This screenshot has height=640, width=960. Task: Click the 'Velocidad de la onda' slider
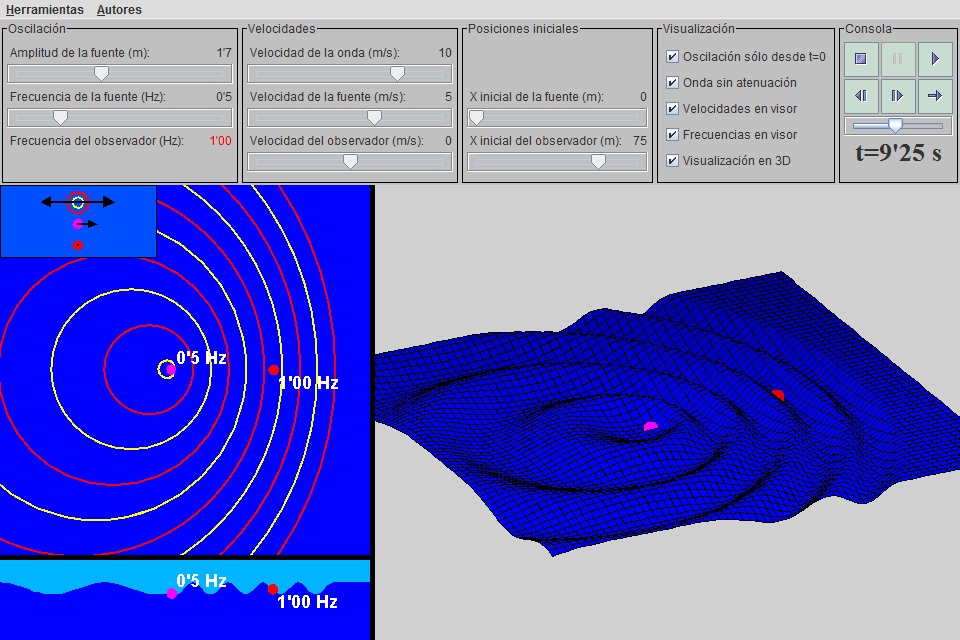pos(397,73)
